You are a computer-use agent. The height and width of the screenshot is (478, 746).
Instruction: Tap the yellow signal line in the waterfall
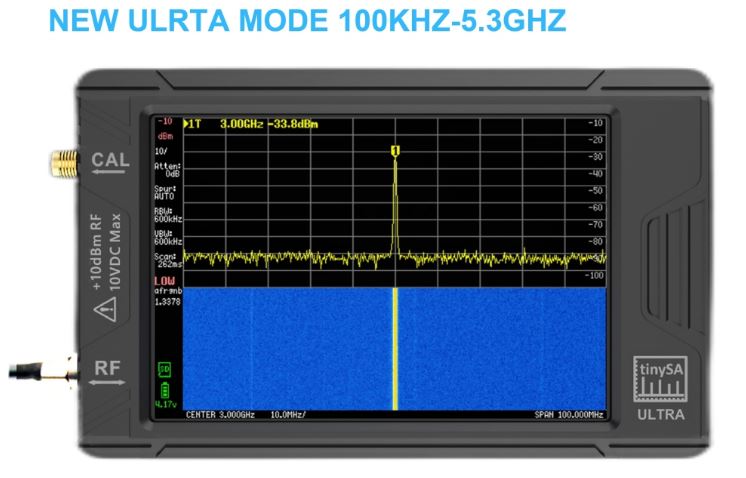[x=395, y=349]
